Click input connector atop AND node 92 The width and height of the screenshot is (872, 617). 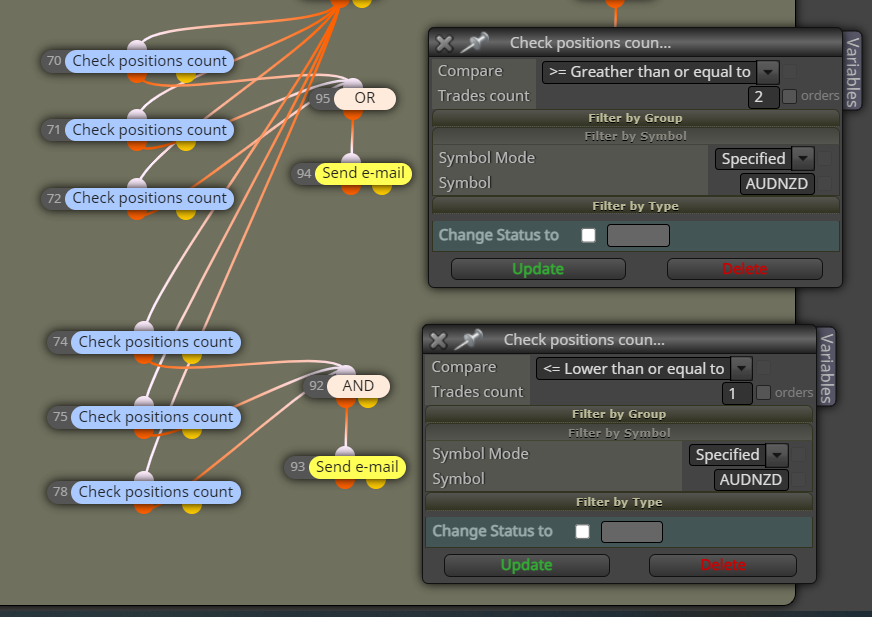[346, 371]
